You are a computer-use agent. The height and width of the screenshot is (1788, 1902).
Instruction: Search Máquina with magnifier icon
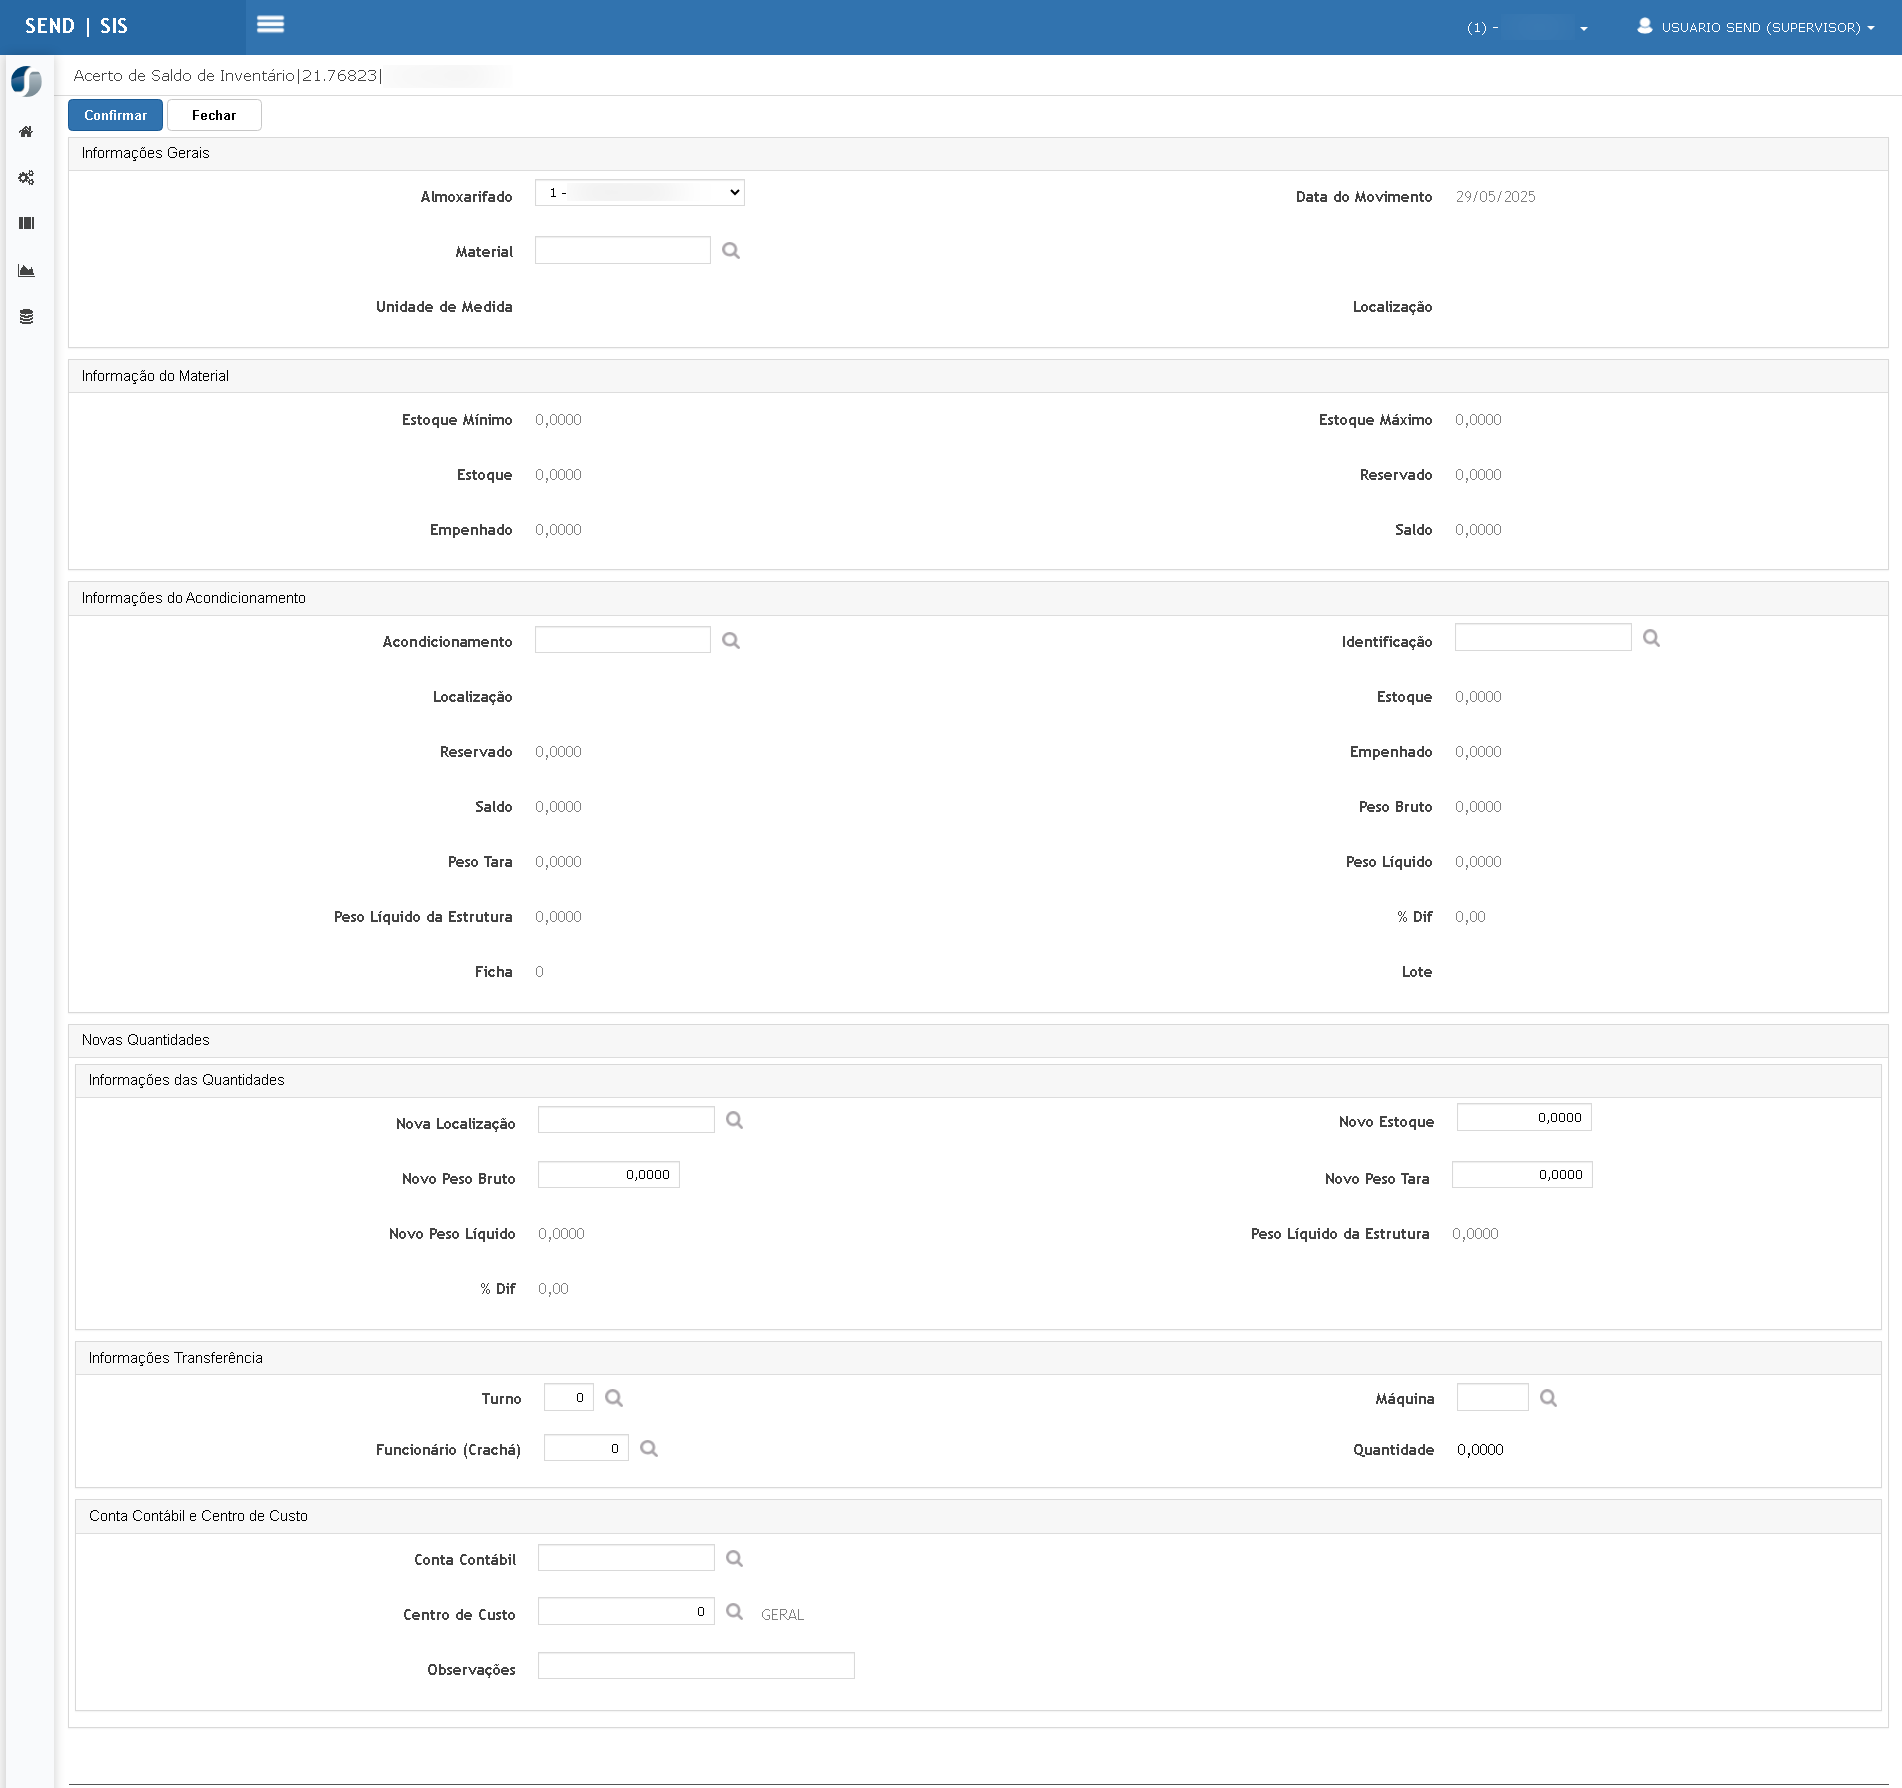[x=1548, y=1398]
